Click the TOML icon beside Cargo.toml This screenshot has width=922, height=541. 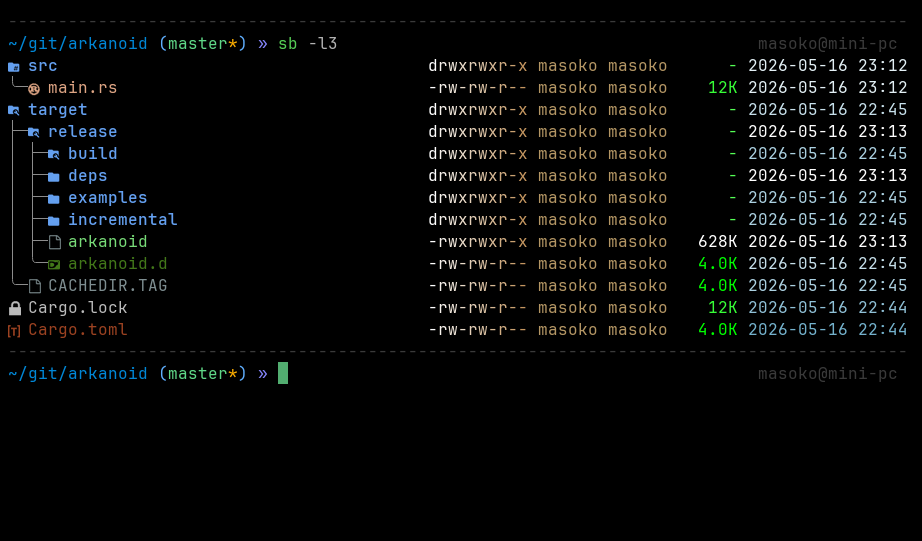(x=14, y=330)
